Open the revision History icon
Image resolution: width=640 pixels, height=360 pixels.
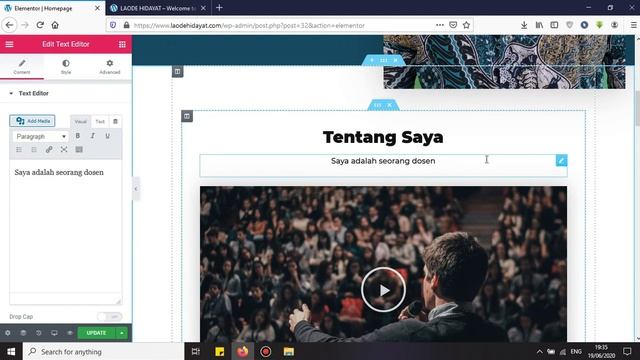[x=39, y=333]
